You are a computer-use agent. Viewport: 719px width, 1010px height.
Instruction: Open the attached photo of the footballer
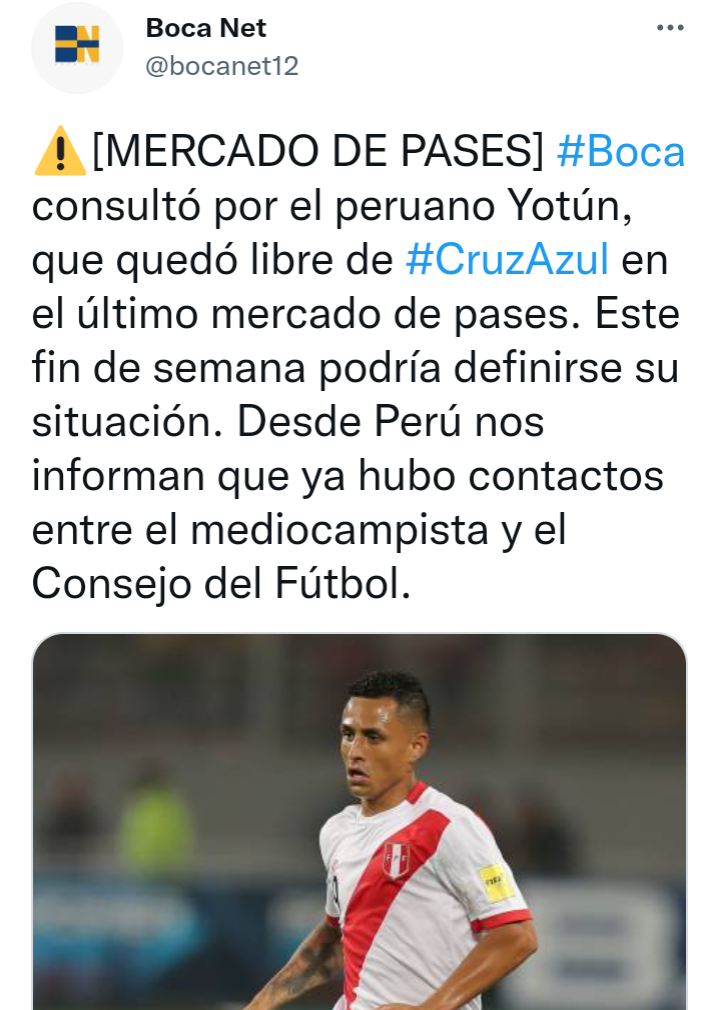tap(360, 821)
